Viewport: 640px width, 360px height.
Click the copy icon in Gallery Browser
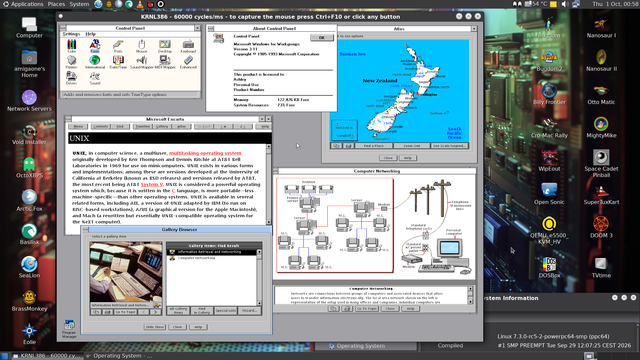tap(96, 312)
